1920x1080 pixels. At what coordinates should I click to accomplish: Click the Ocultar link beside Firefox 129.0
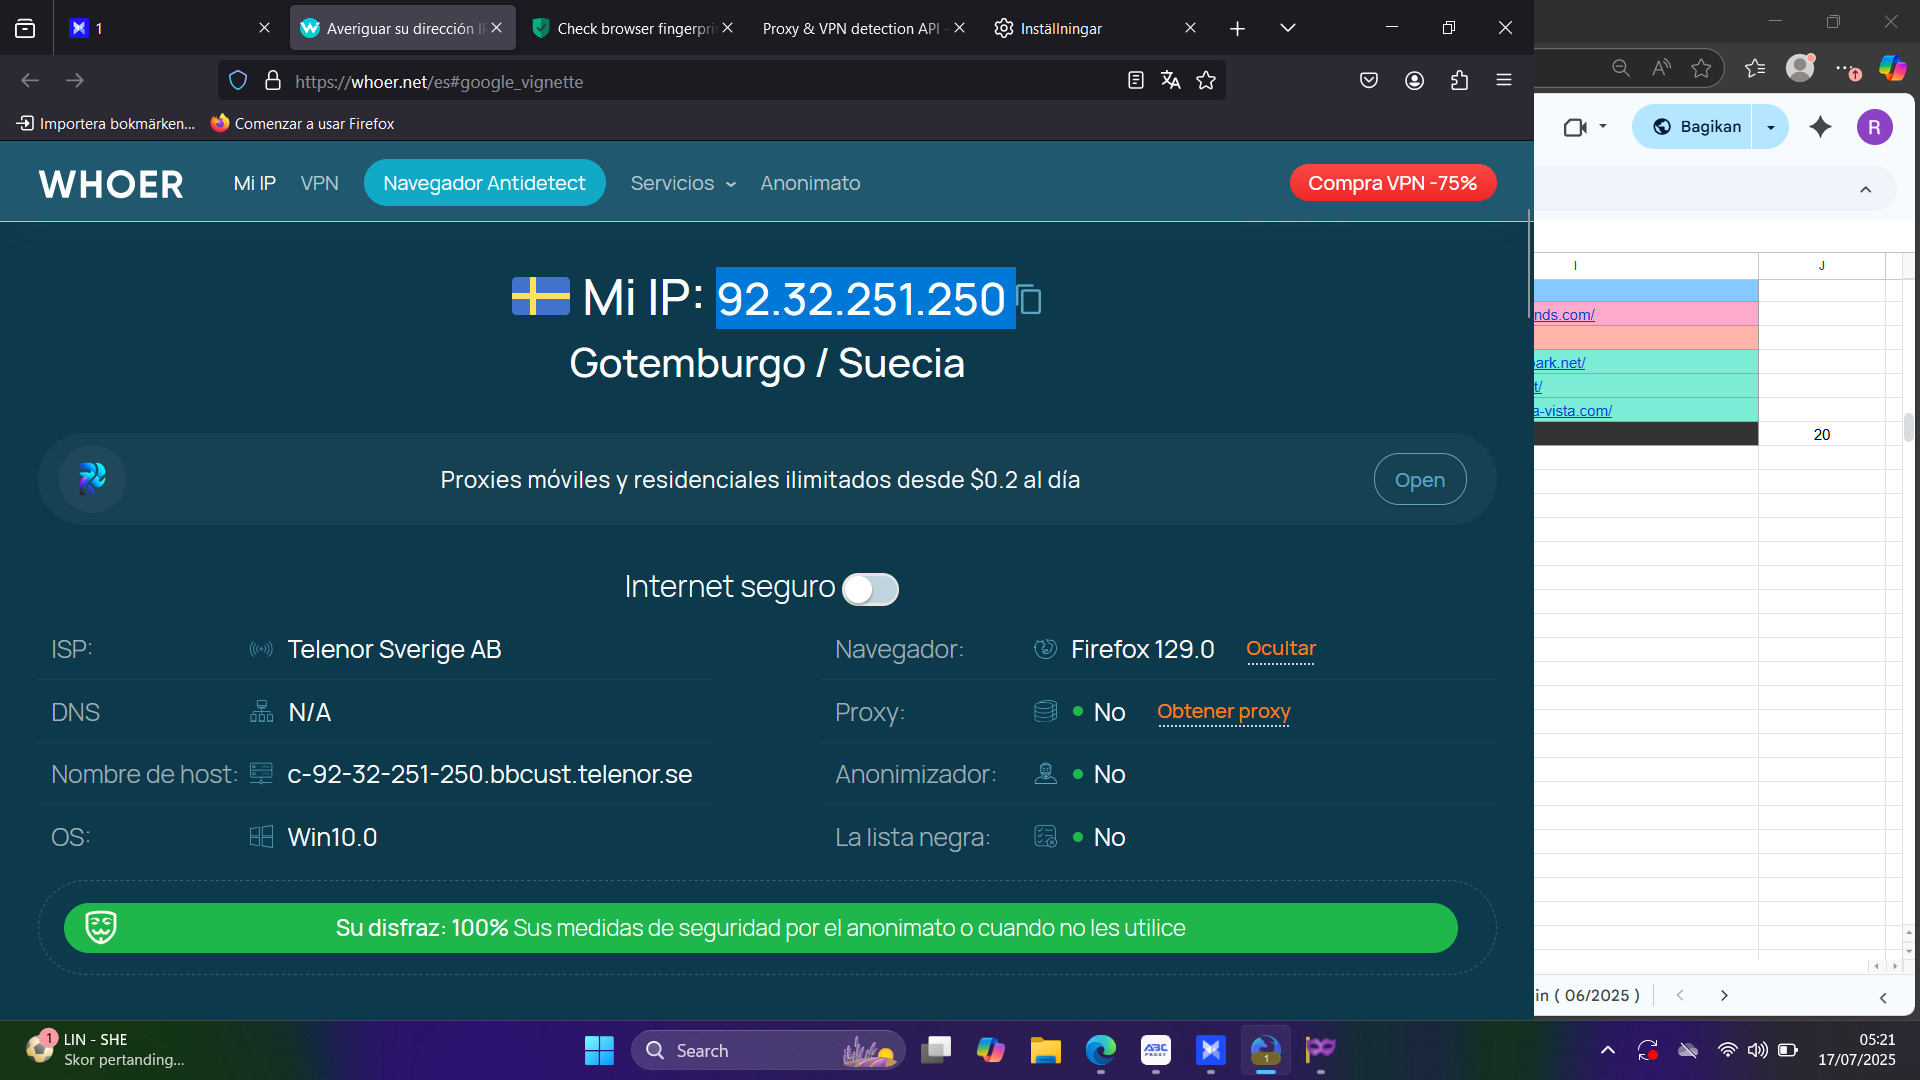[x=1281, y=649]
